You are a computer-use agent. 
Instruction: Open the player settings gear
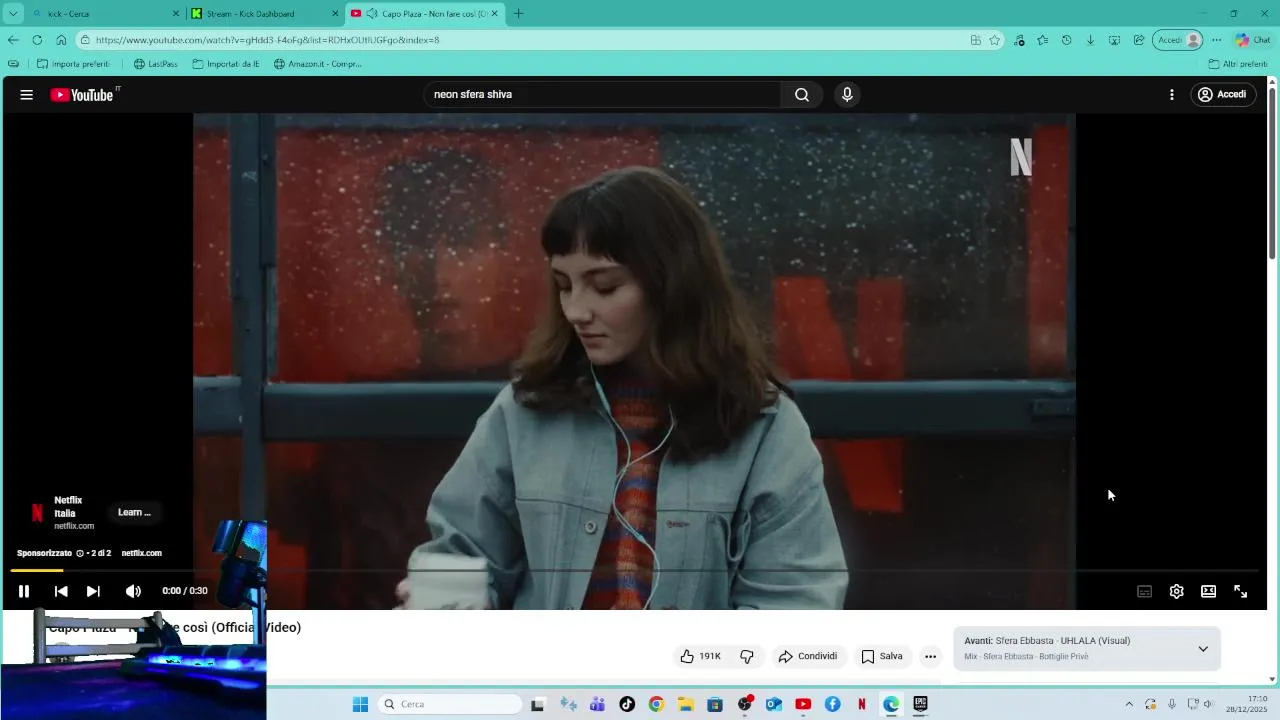tap(1177, 591)
